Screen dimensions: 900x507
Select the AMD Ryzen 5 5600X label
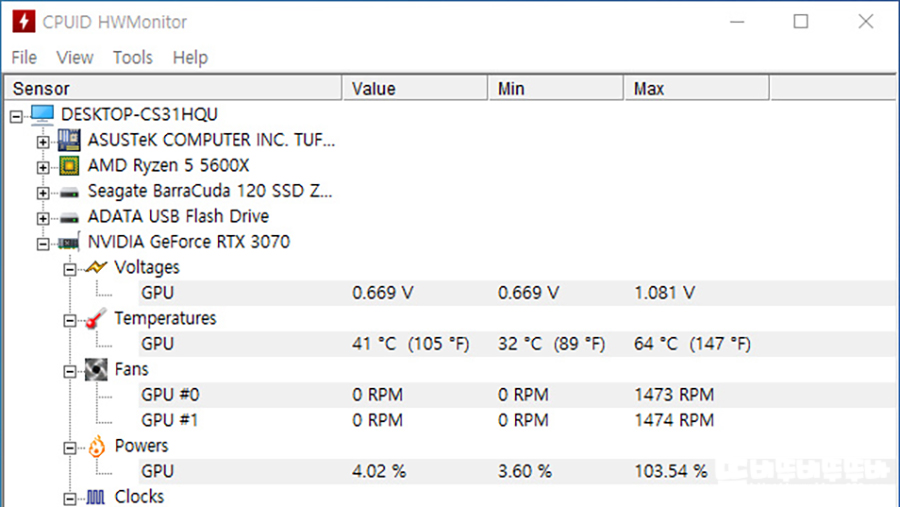(x=168, y=166)
